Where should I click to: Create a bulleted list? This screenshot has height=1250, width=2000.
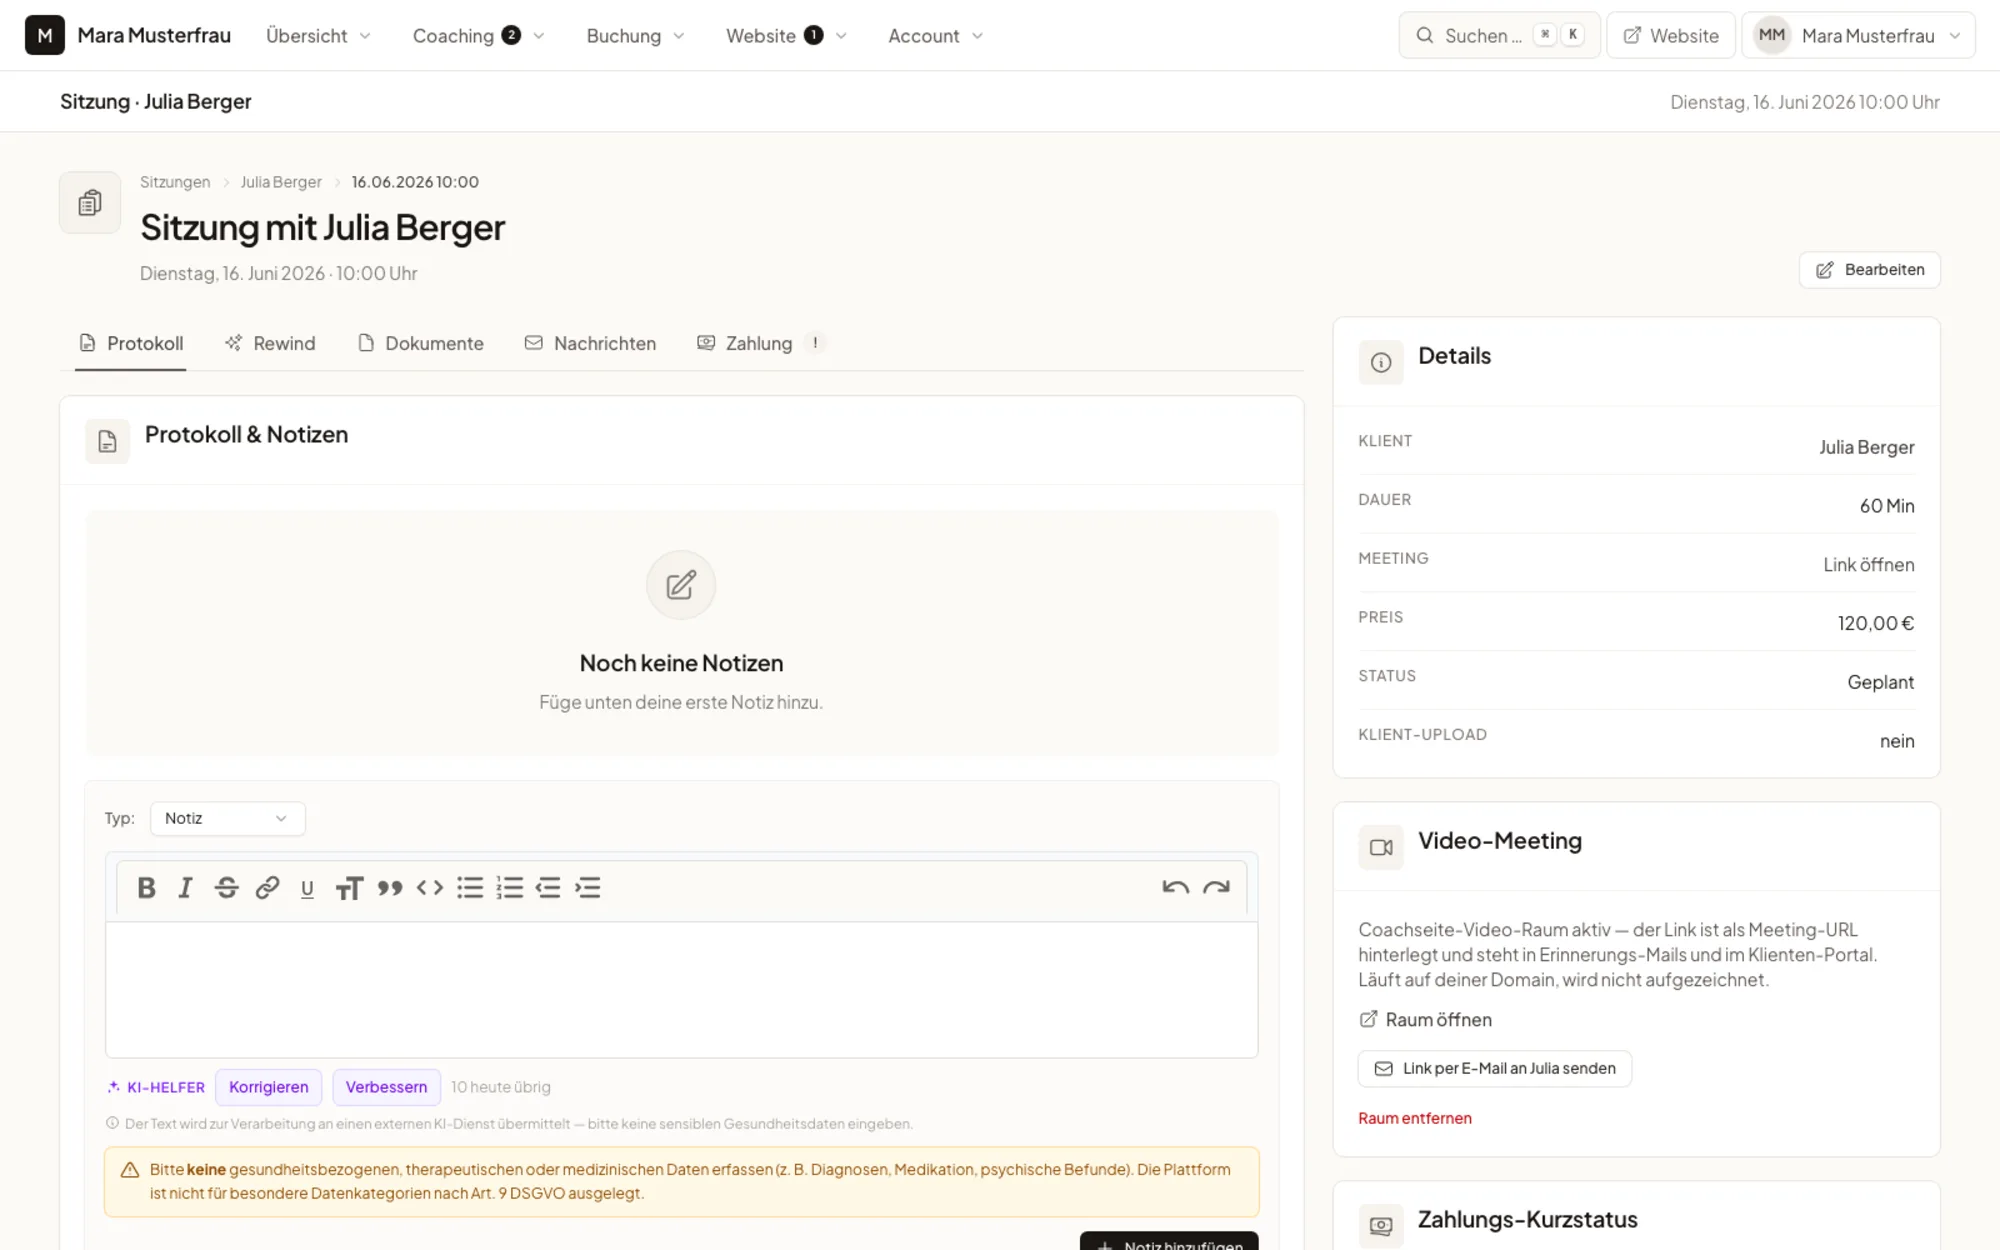click(x=470, y=888)
